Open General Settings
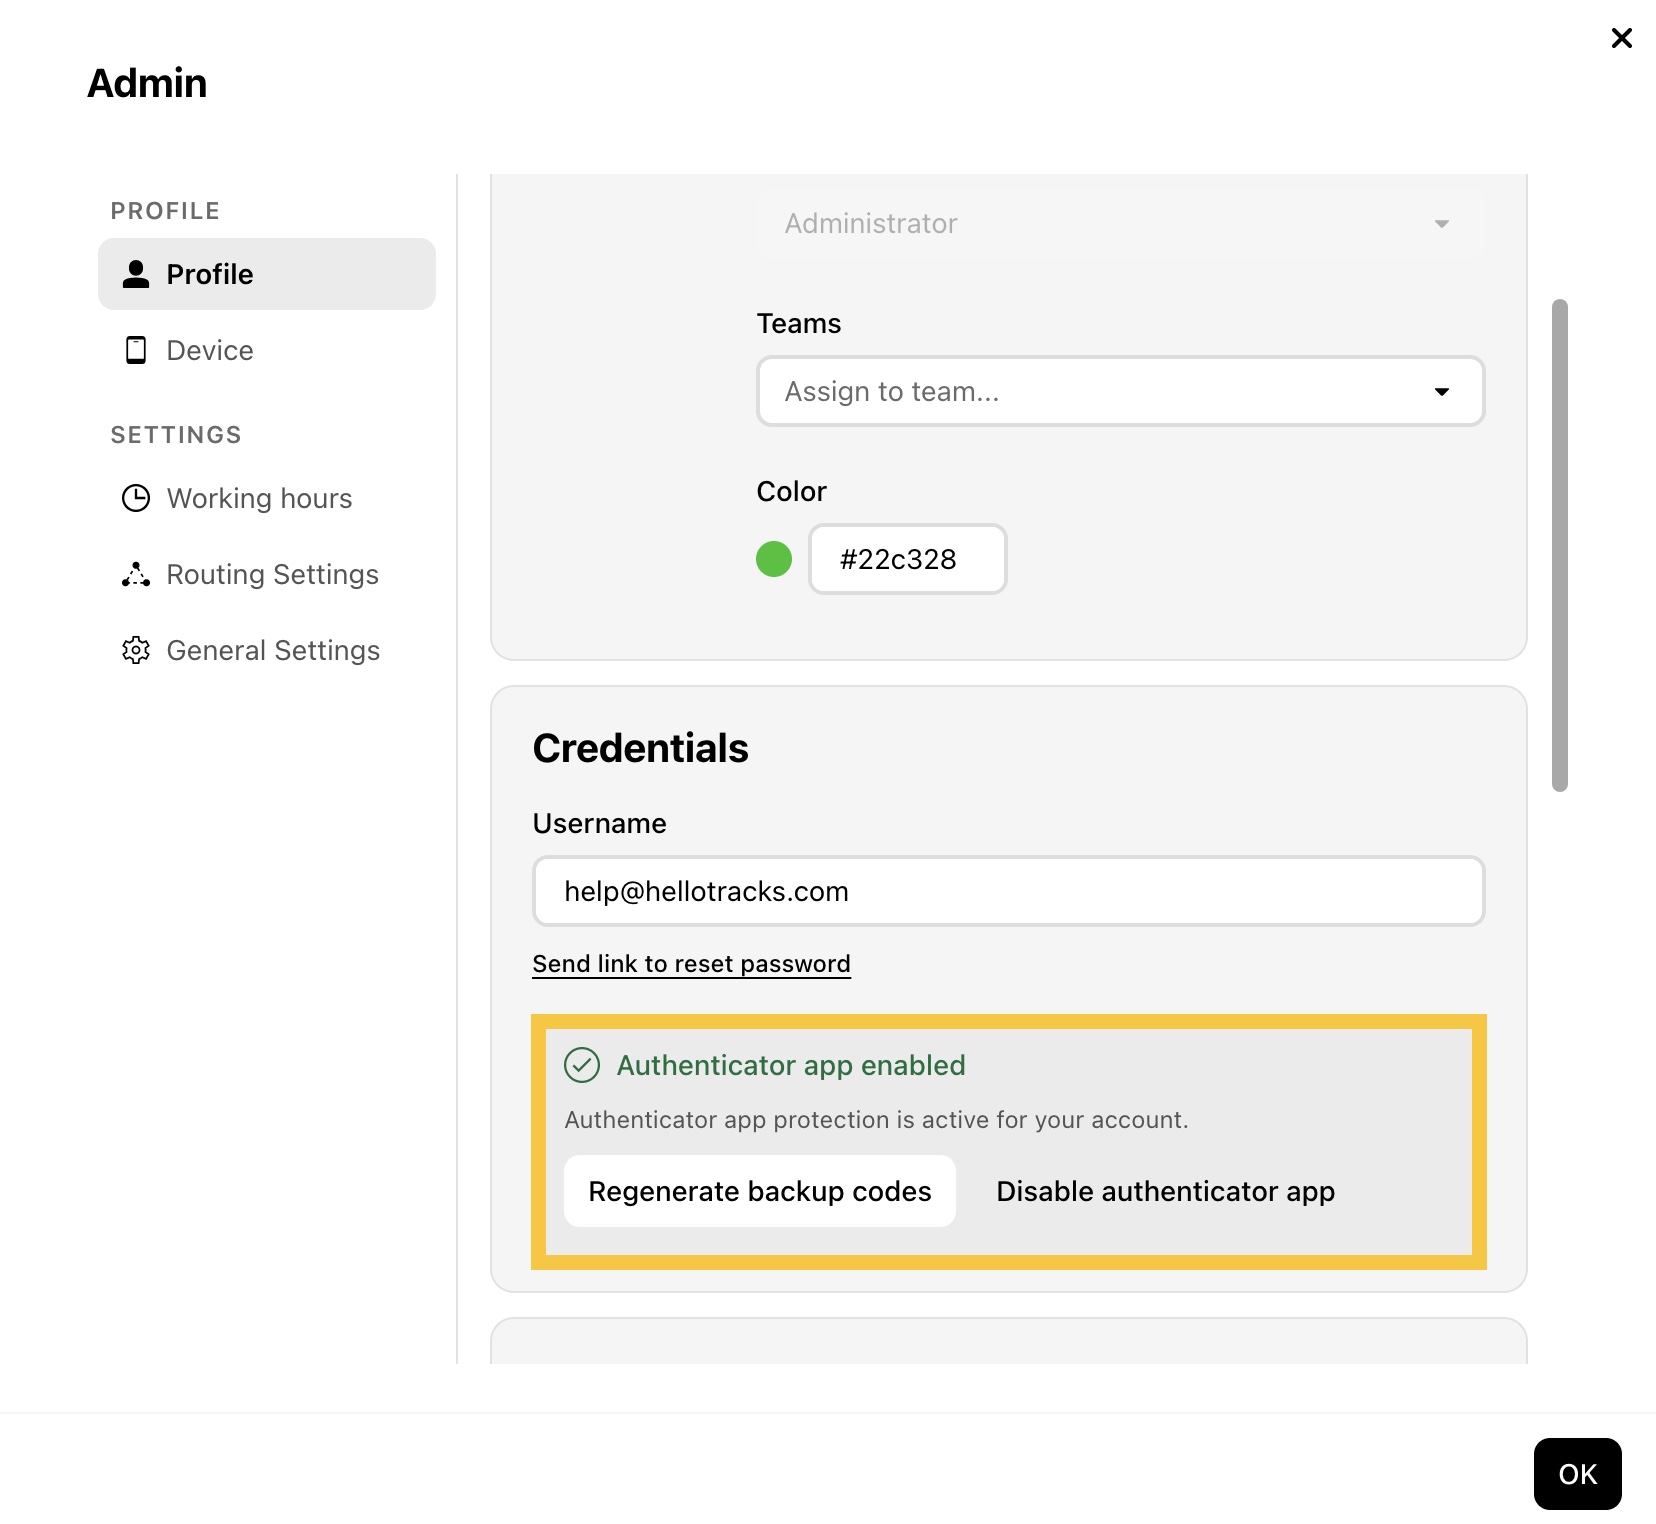This screenshot has height=1524, width=1656. point(267,650)
